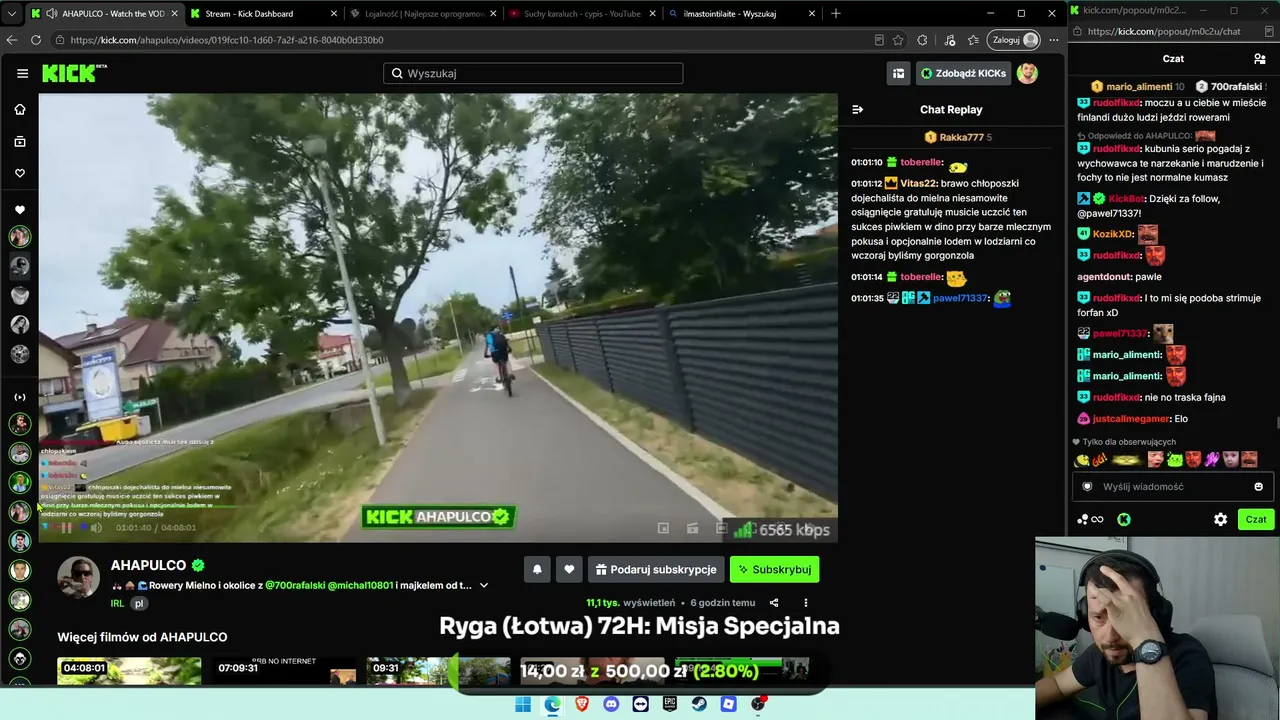1280x720 pixels.
Task: Expand the stream title description chevron
Action: (484, 586)
